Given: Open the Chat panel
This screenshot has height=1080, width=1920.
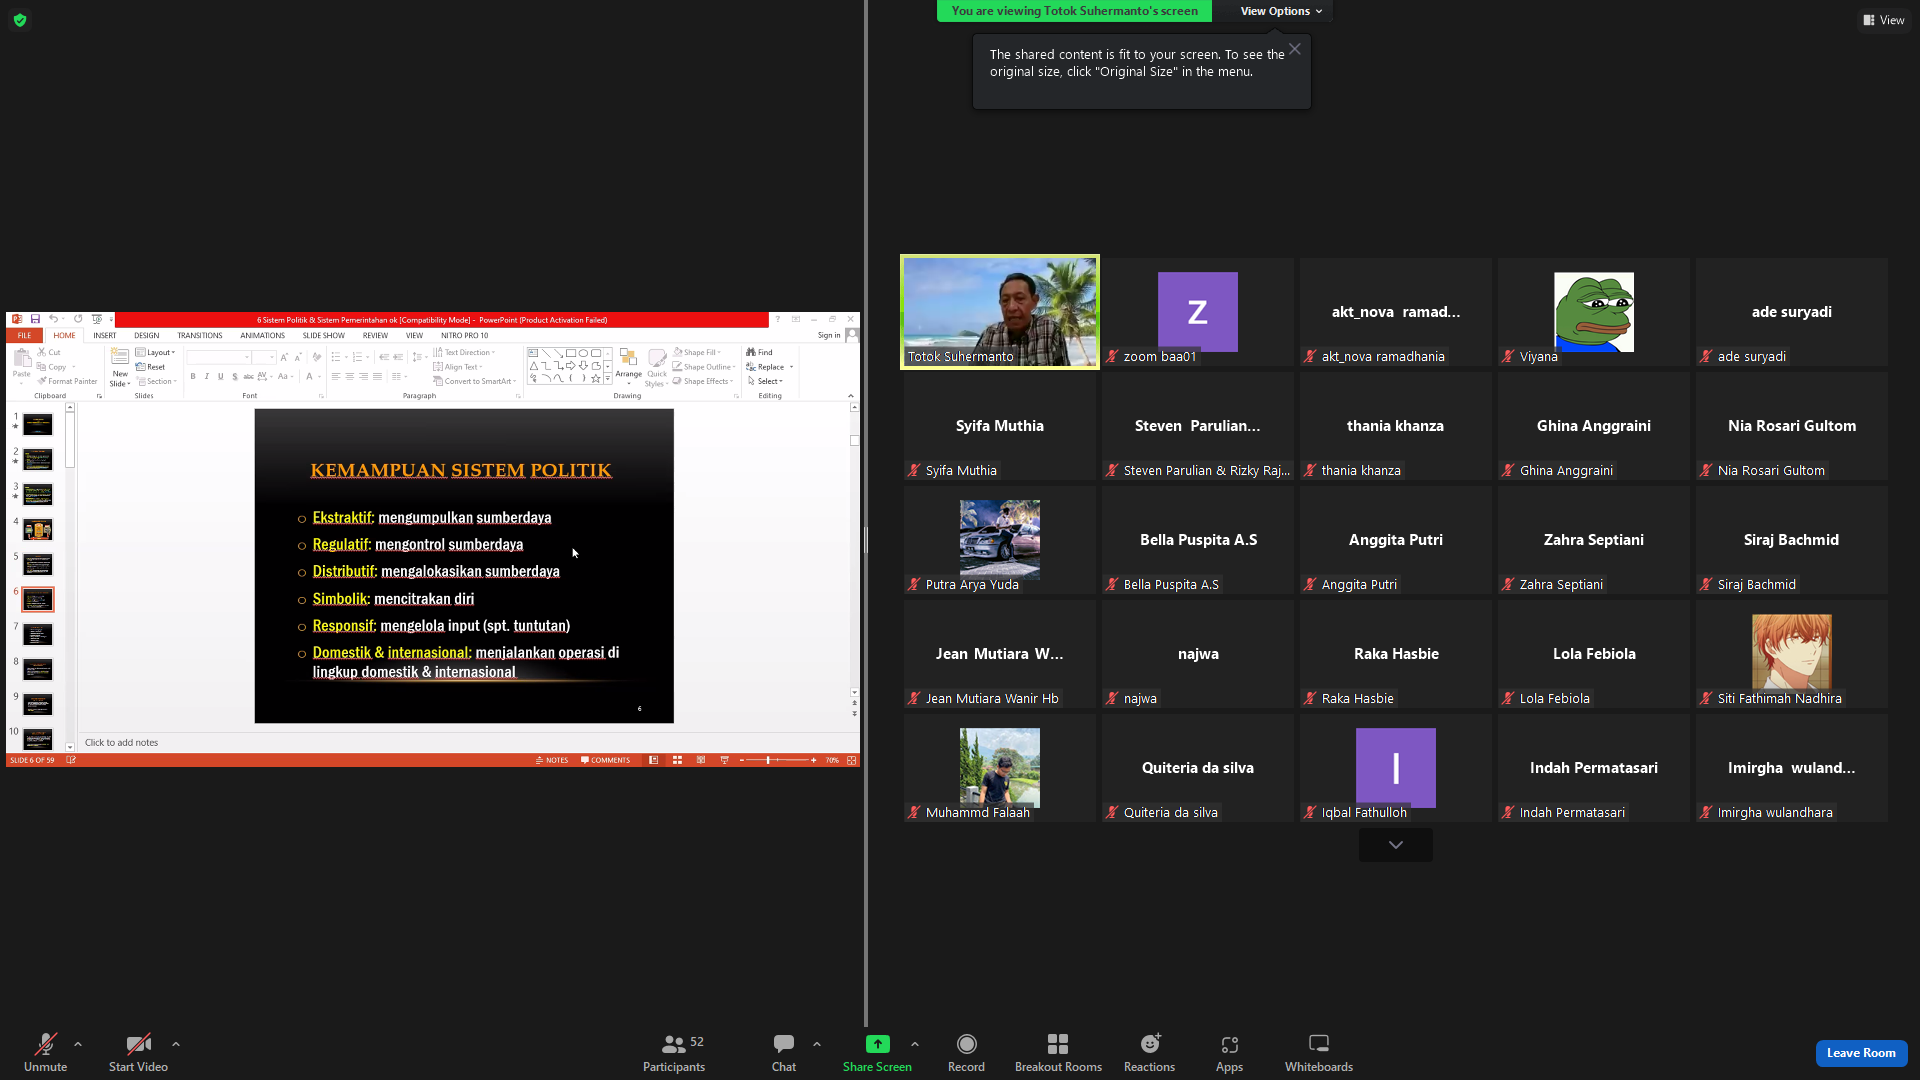Looking at the screenshot, I should (x=784, y=1052).
